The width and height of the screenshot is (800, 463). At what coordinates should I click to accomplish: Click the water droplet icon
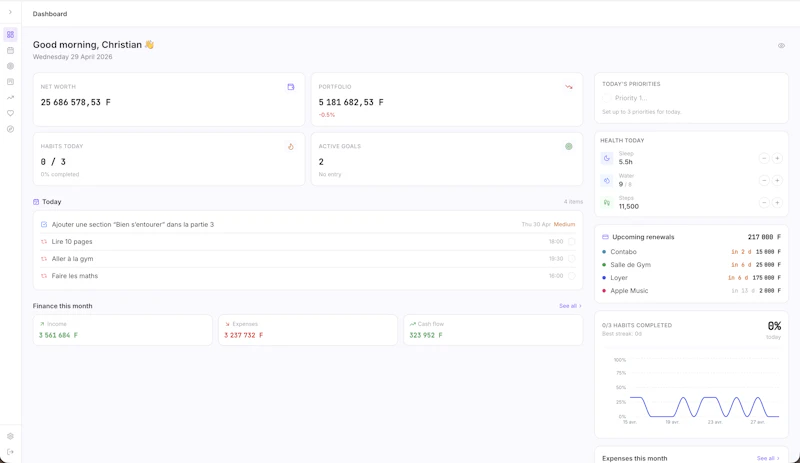point(607,181)
